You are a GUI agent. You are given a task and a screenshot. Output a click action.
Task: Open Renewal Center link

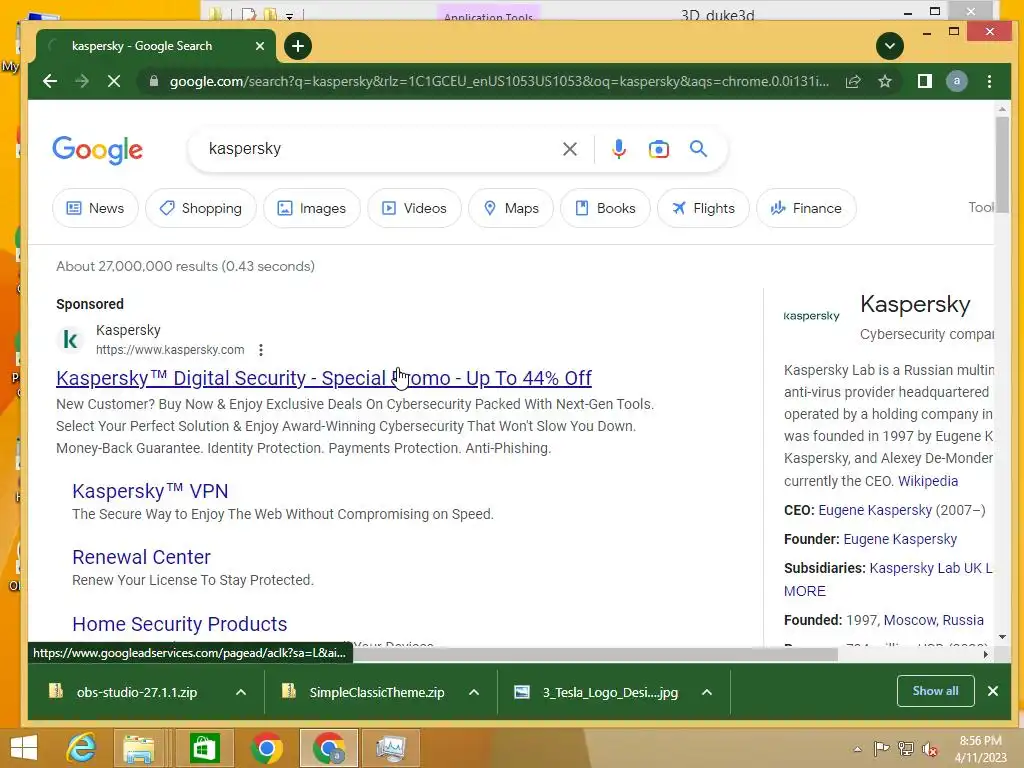tap(141, 557)
